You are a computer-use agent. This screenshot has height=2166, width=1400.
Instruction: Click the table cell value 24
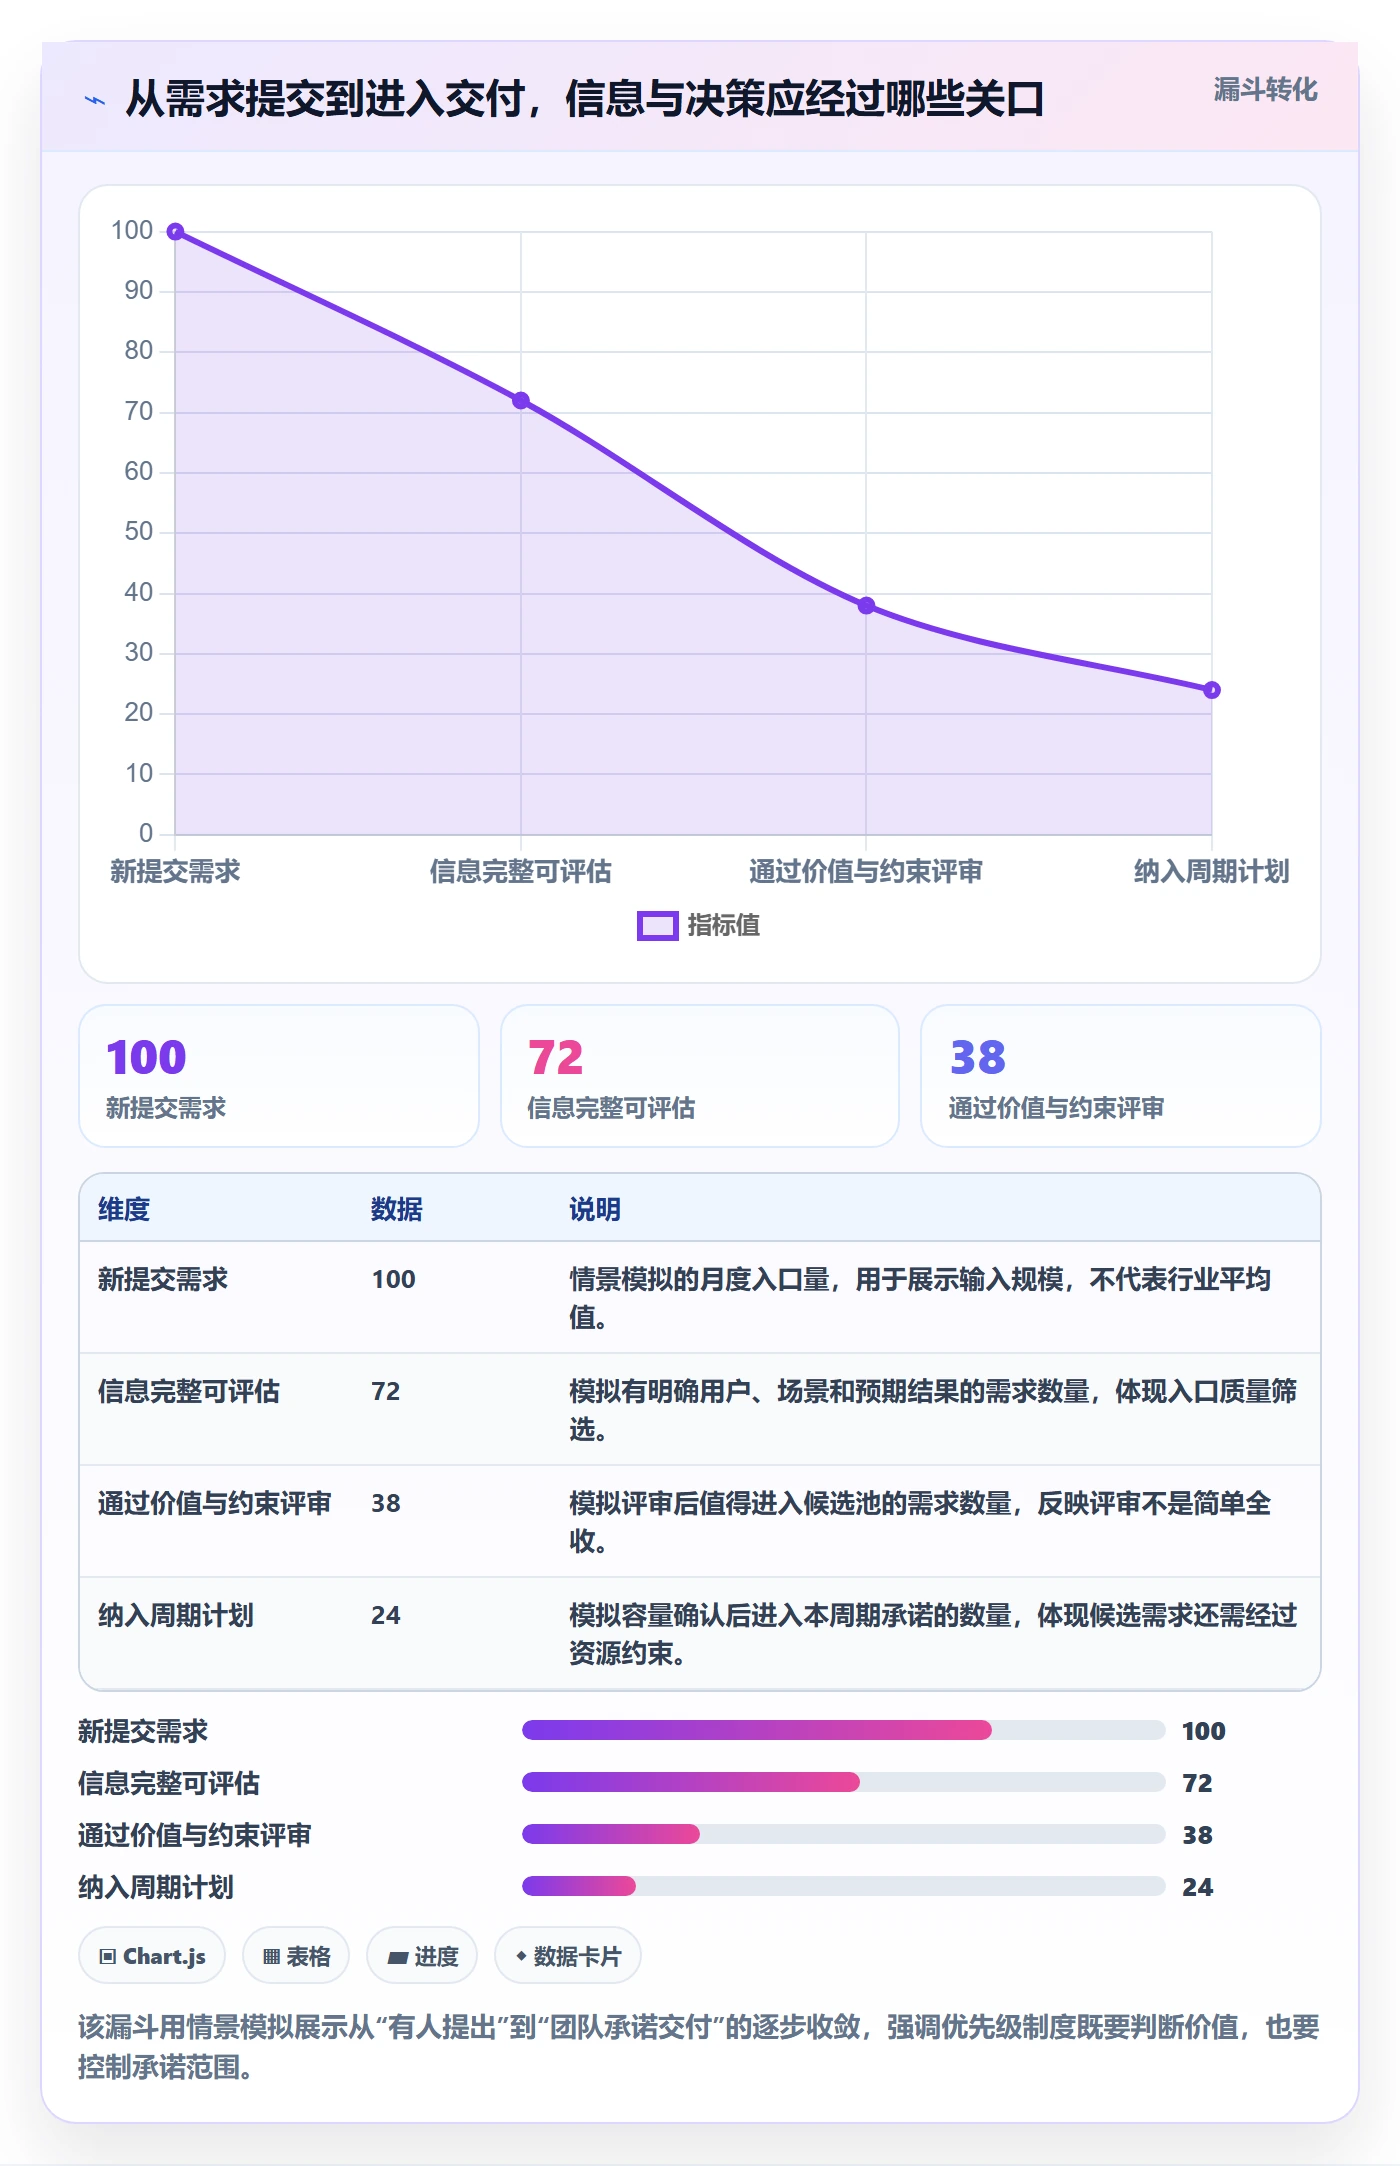[386, 1616]
